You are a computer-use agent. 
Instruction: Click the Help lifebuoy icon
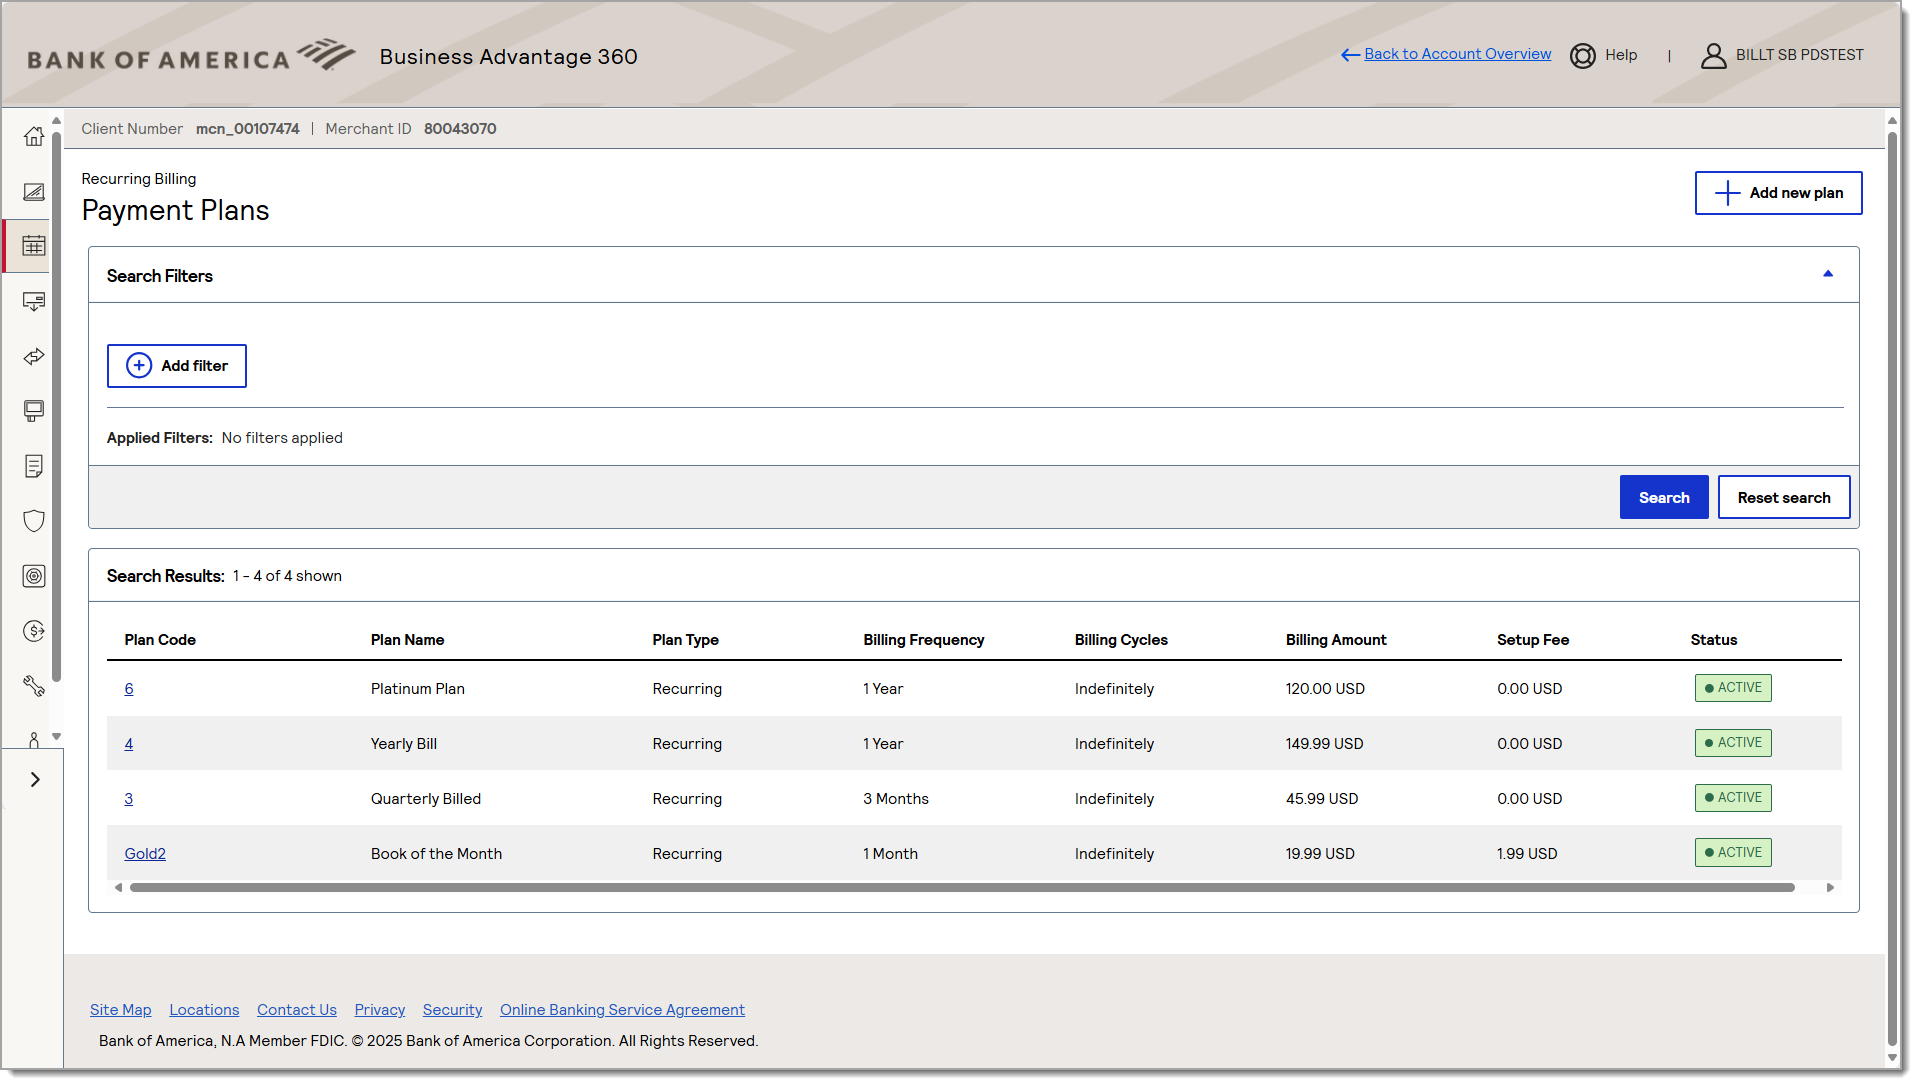click(1582, 56)
